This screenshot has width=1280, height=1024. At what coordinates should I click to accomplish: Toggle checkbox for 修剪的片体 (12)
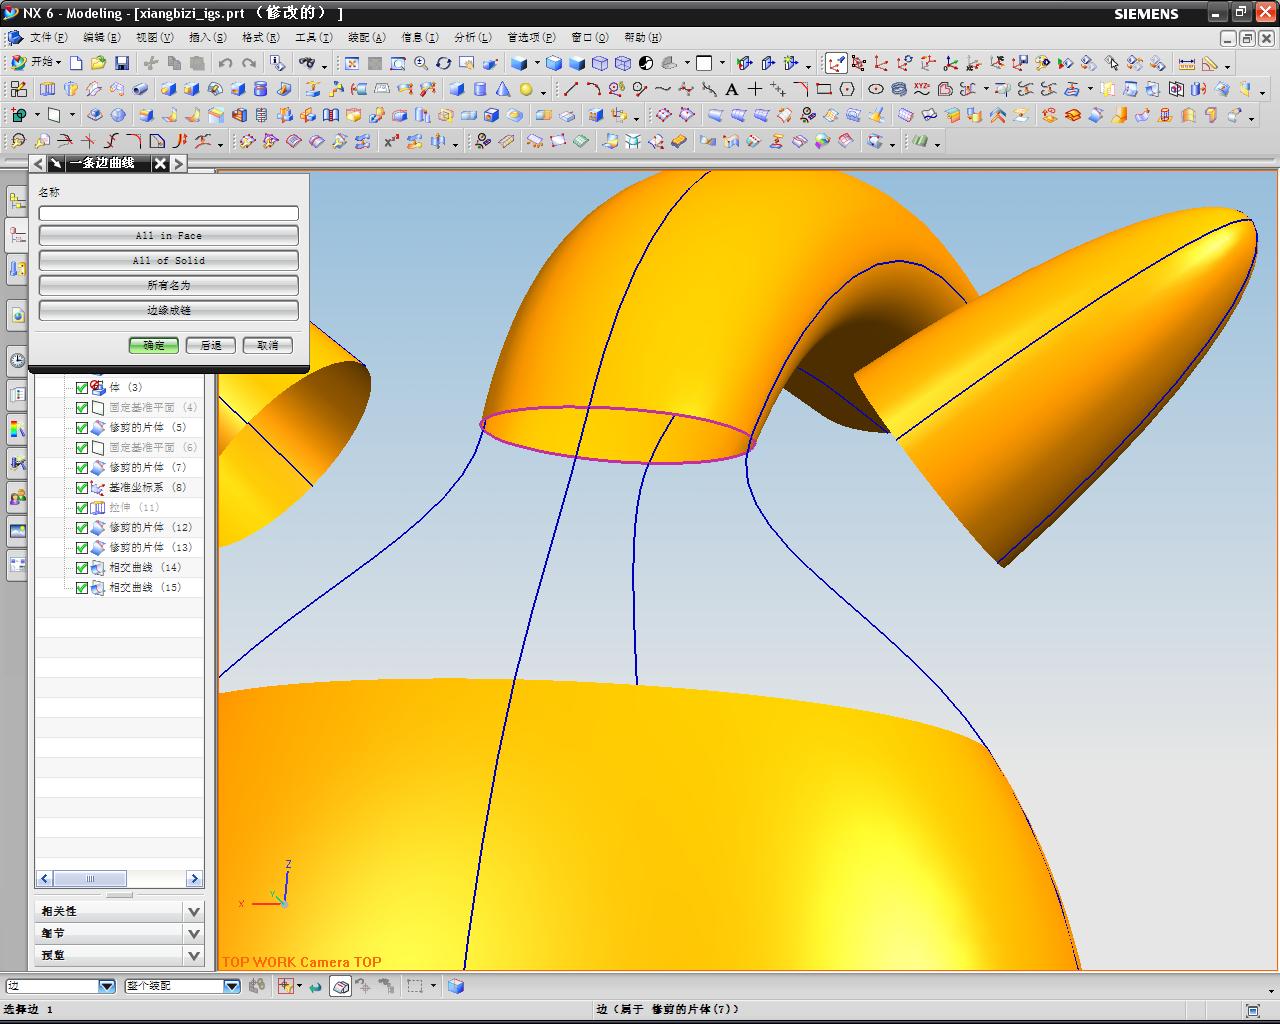point(82,527)
